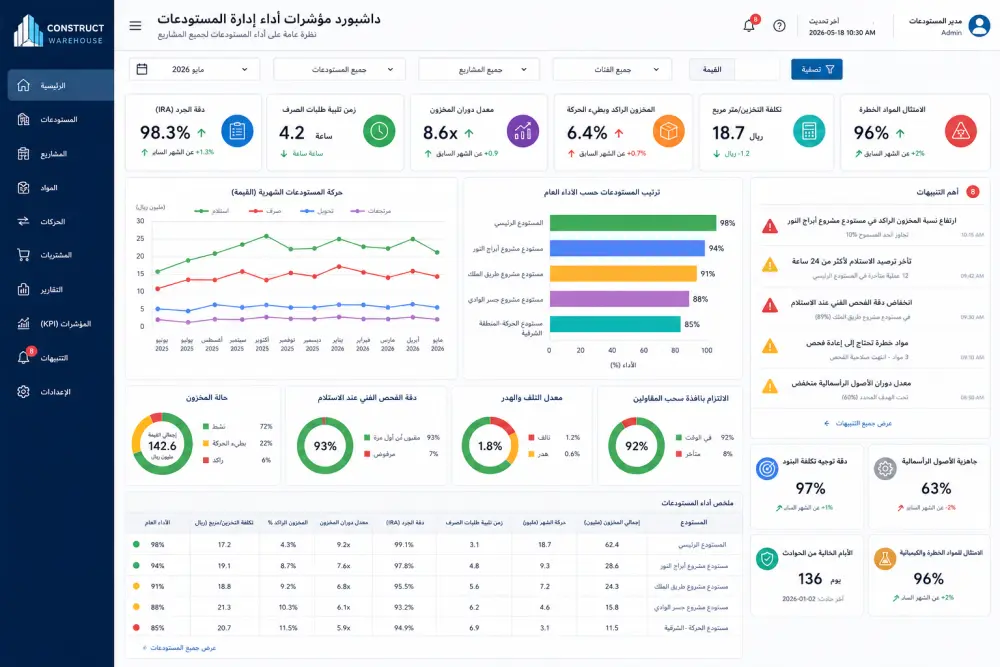This screenshot has width=1000, height=667.
Task: Open alert انخفاض دقة الفحص الفني عند الاستلام
Action: [872, 309]
